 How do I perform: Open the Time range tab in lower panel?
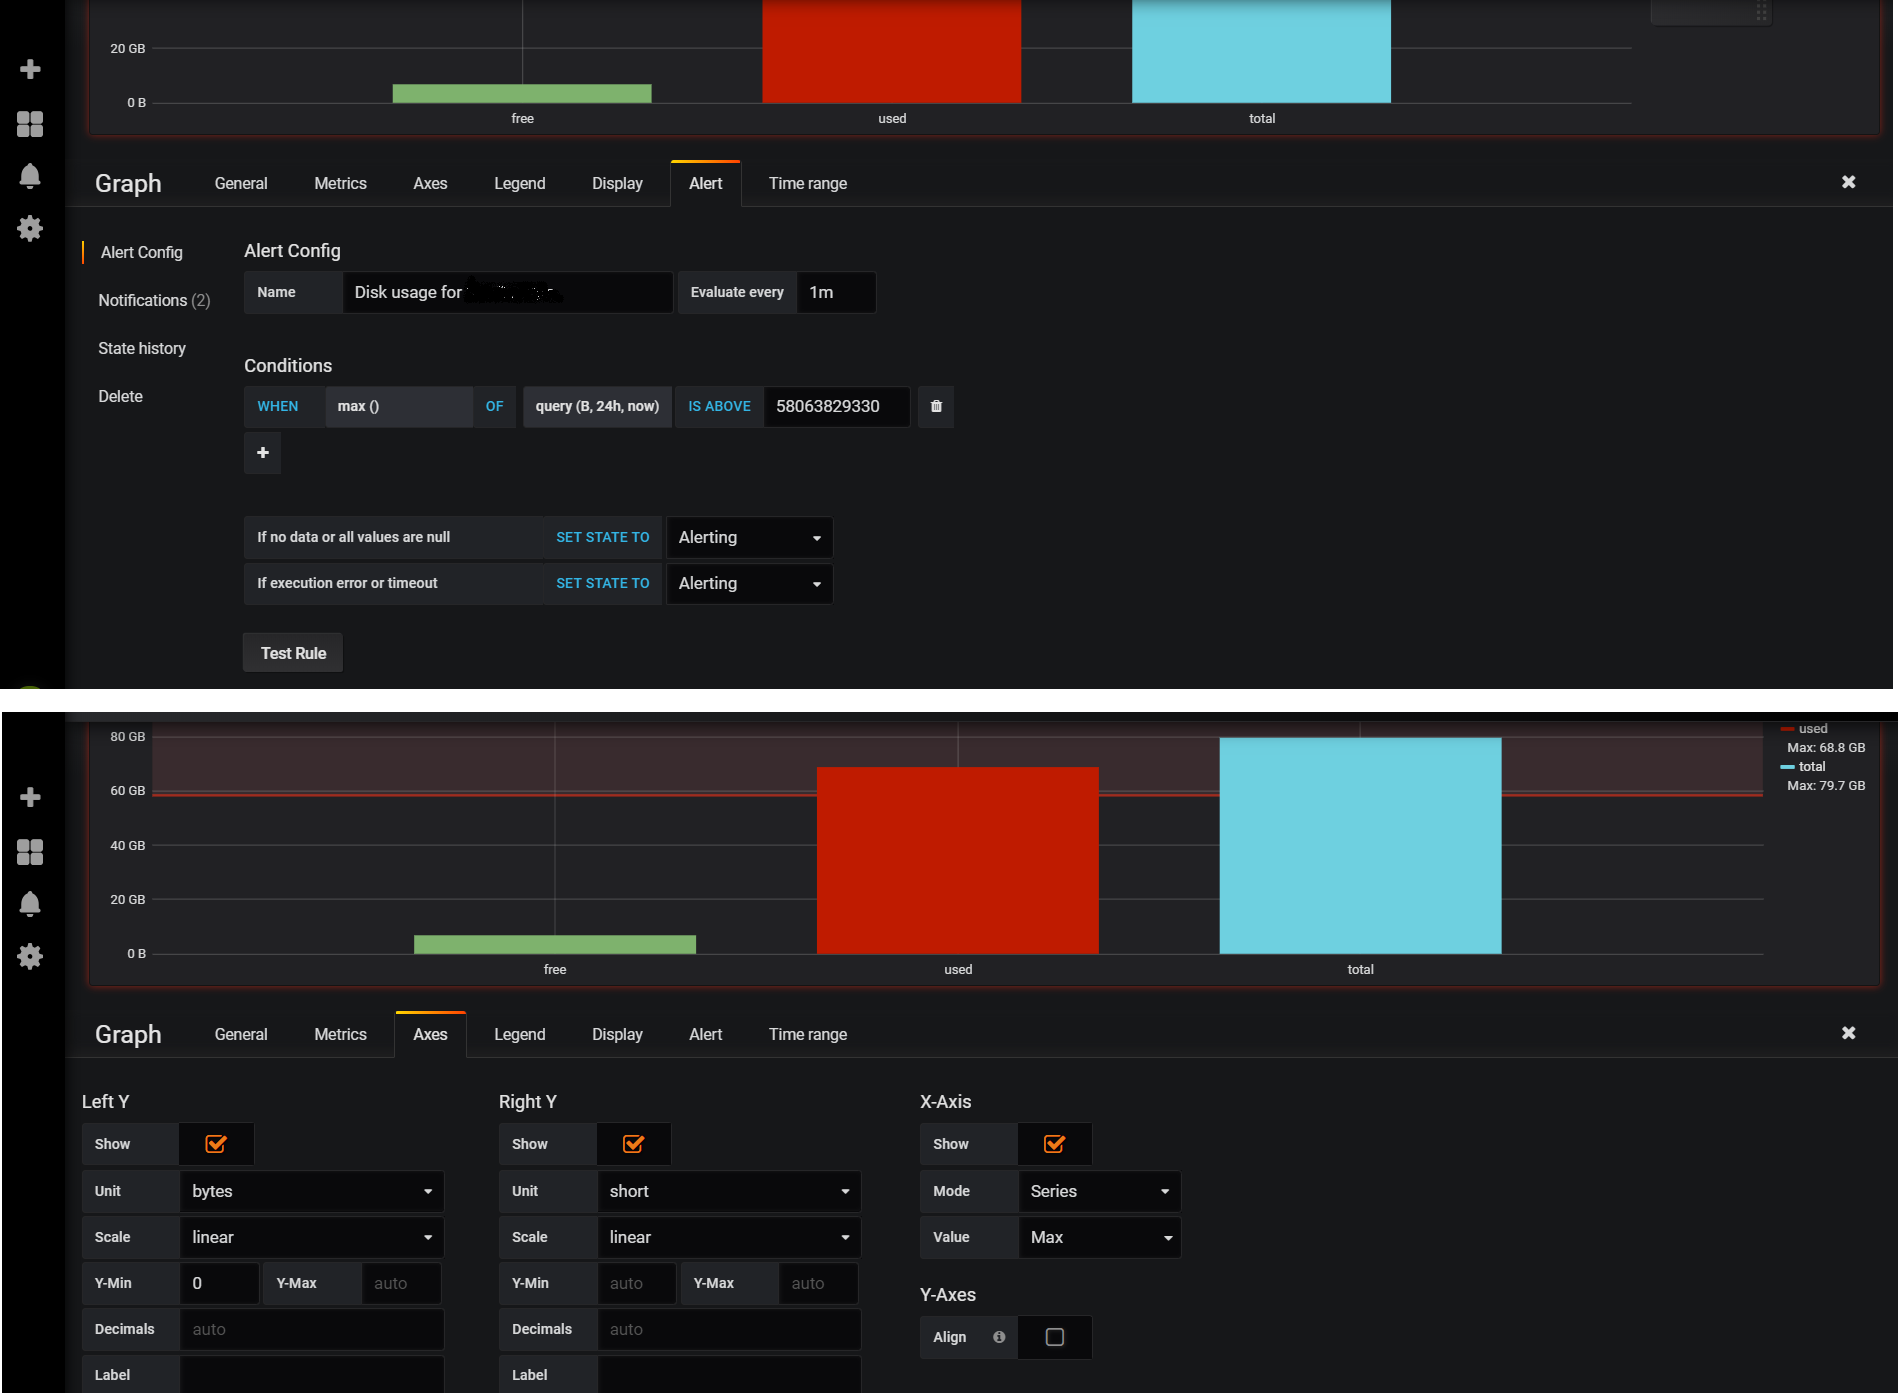(807, 1034)
